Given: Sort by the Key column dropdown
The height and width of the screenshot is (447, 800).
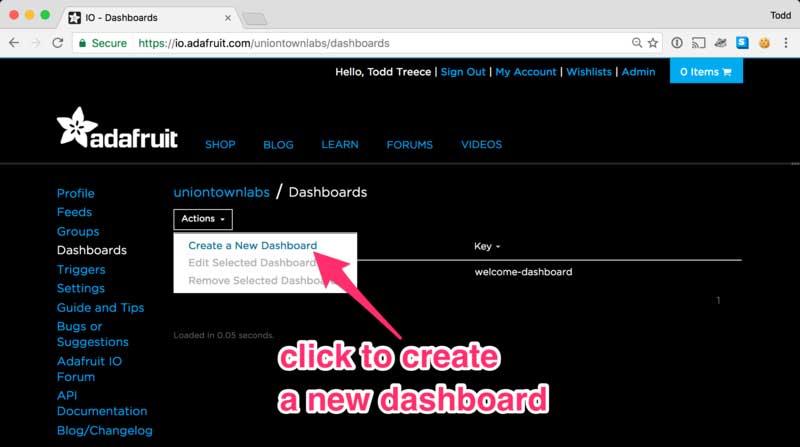Looking at the screenshot, I should [x=487, y=246].
